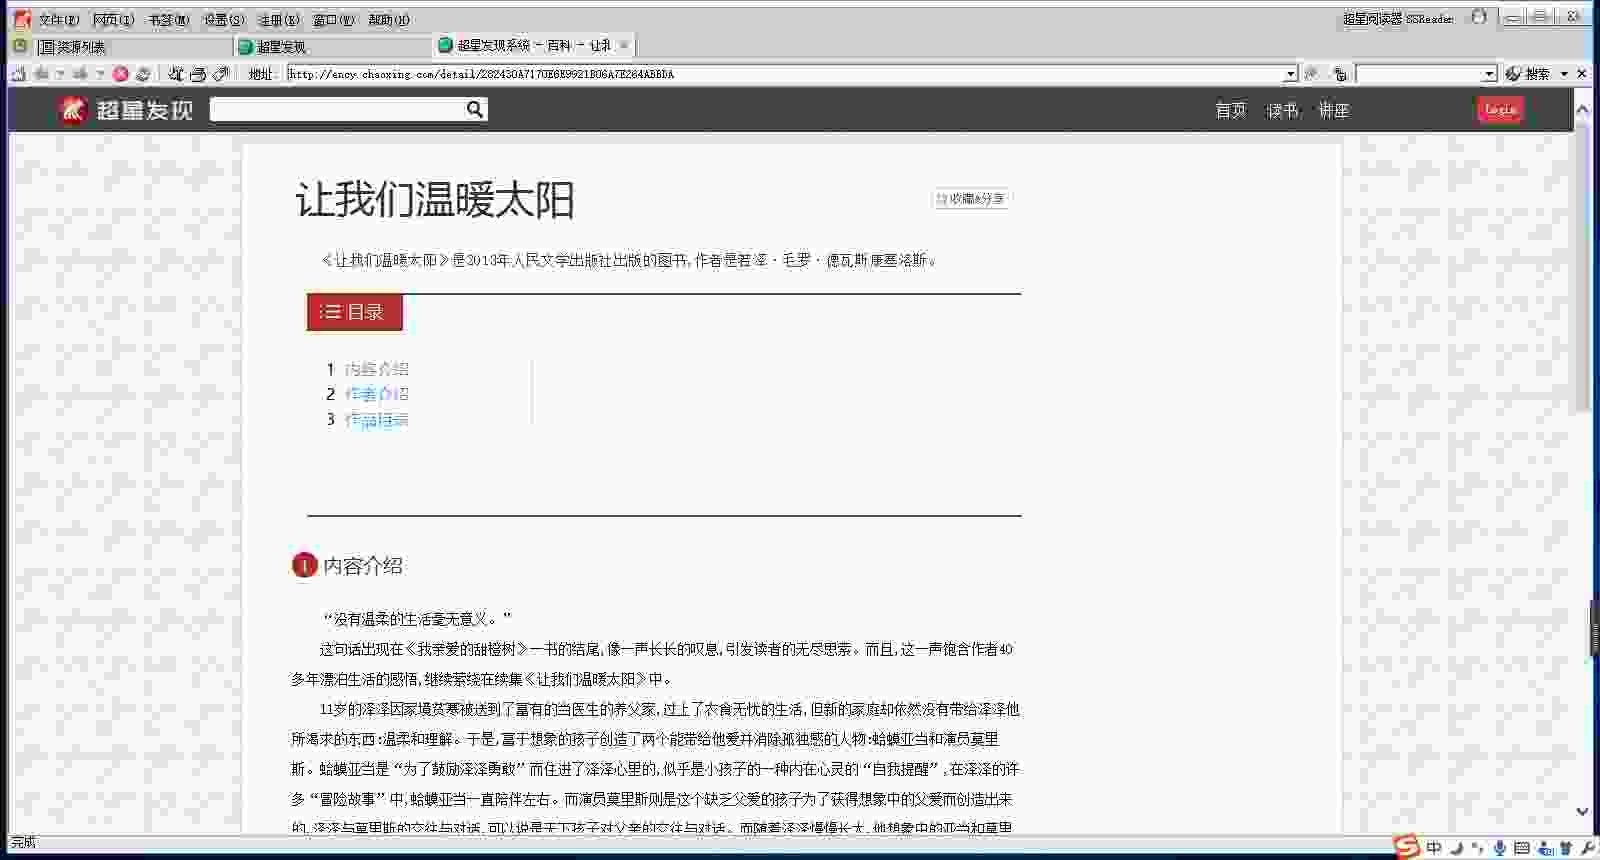The width and height of the screenshot is (1600, 860).
Task: Click the tools icon left of print
Action: (x=176, y=73)
